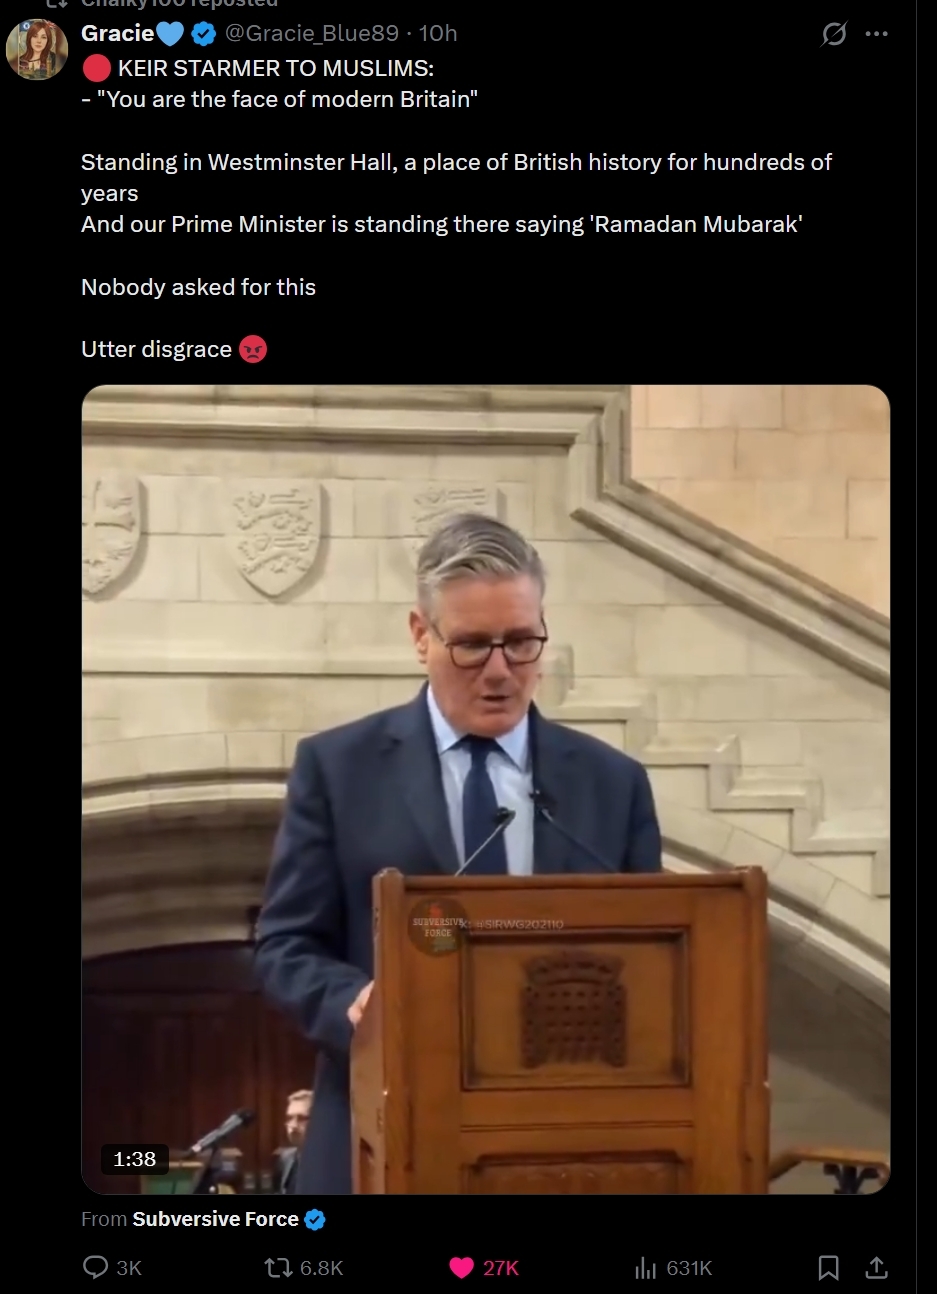The width and height of the screenshot is (937, 1294).
Task: Visit the @Gracie_Blue89 handle link
Action: [x=312, y=34]
